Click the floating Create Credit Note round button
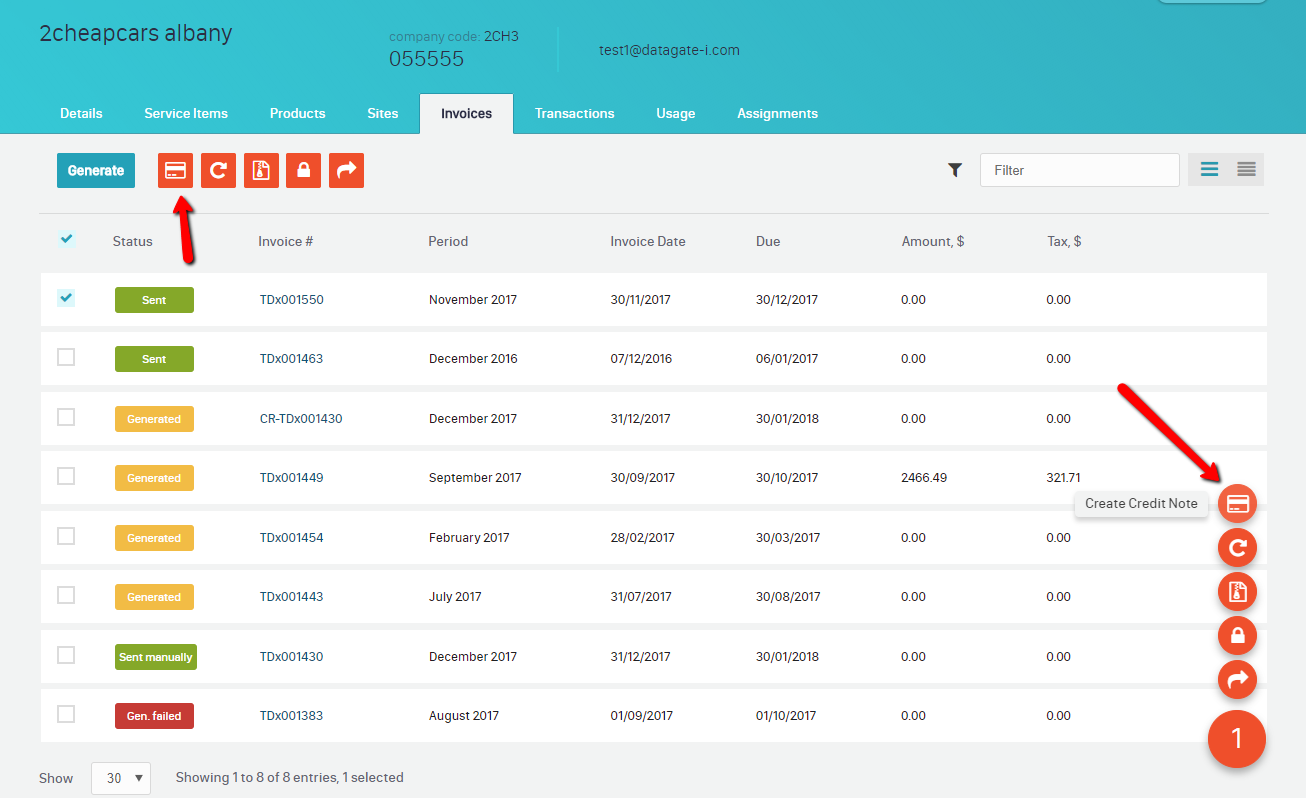1306x798 pixels. coord(1237,503)
